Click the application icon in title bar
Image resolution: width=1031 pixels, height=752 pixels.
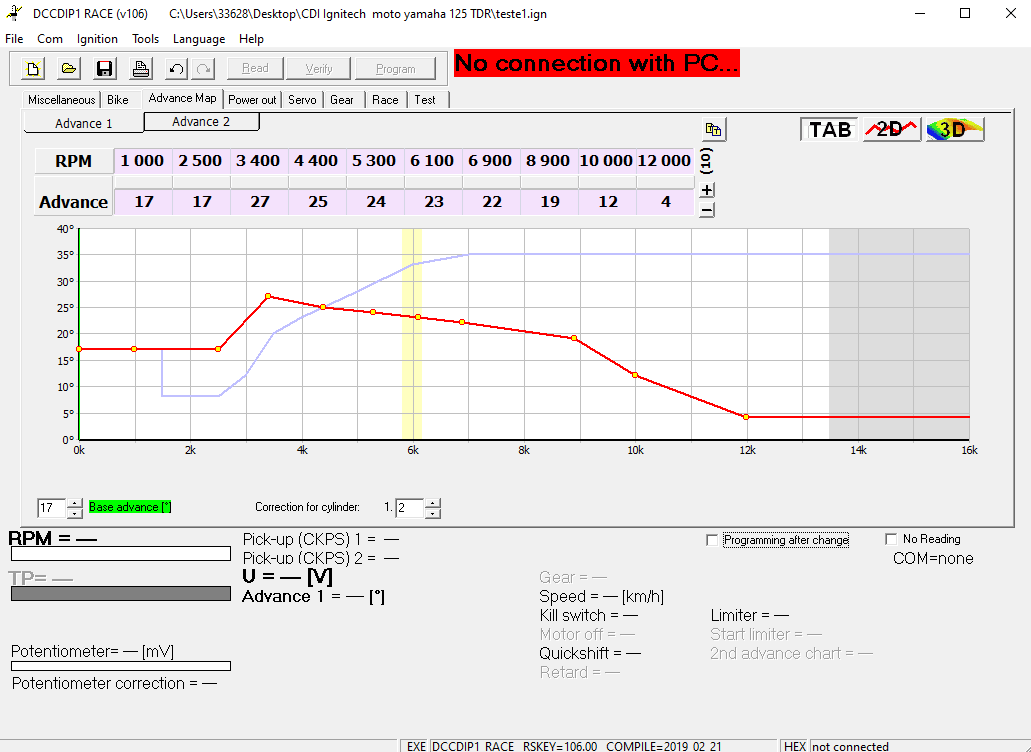click(14, 13)
